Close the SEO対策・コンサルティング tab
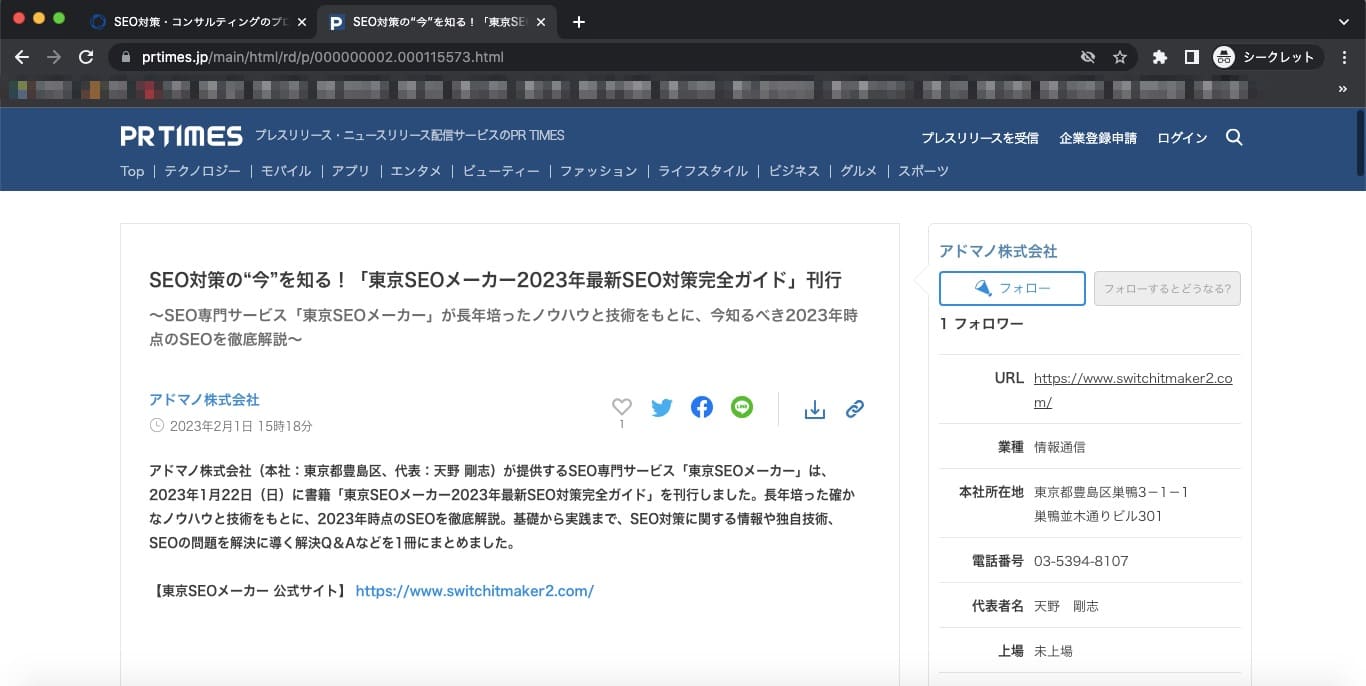The height and width of the screenshot is (686, 1366). [302, 22]
